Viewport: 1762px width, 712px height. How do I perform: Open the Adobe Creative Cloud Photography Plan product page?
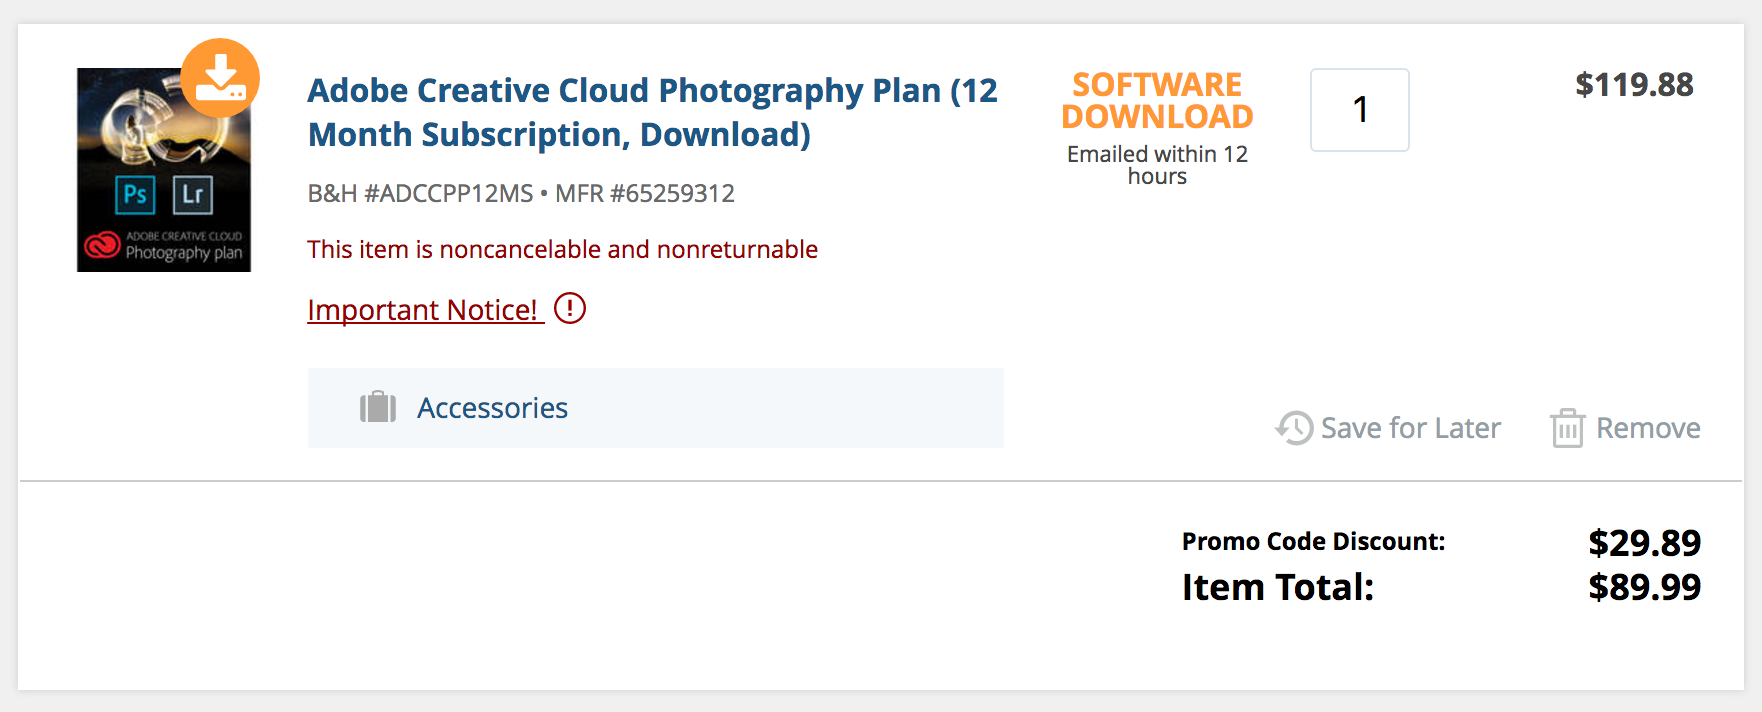click(x=652, y=112)
